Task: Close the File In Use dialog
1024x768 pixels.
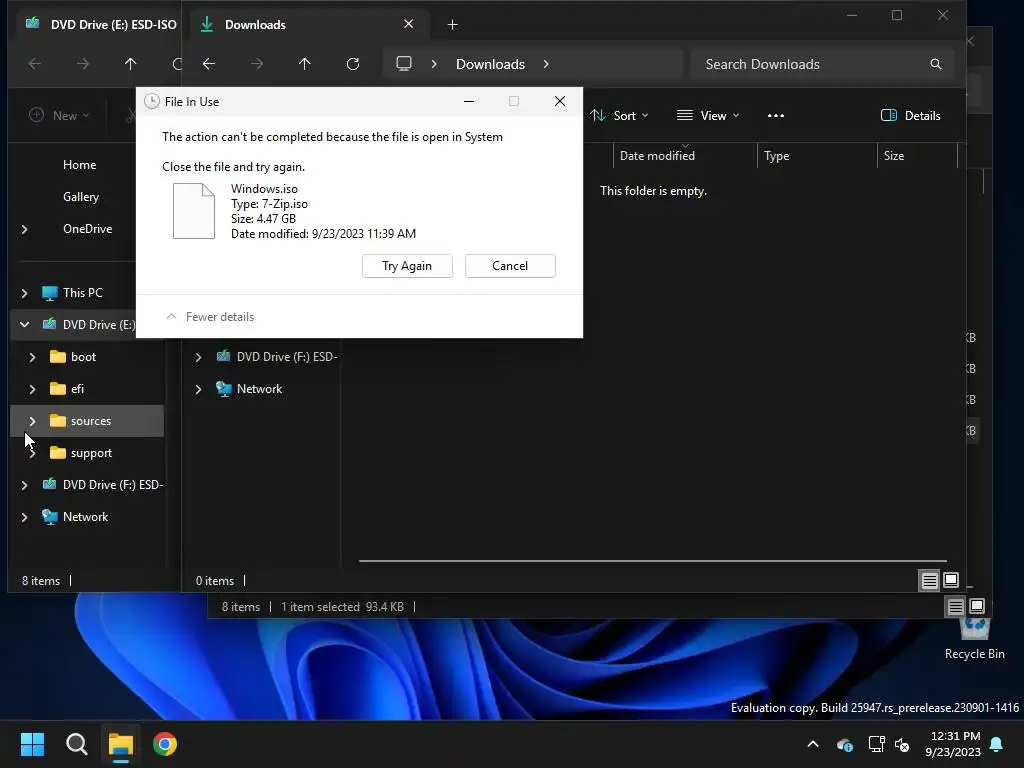Action: [x=560, y=101]
